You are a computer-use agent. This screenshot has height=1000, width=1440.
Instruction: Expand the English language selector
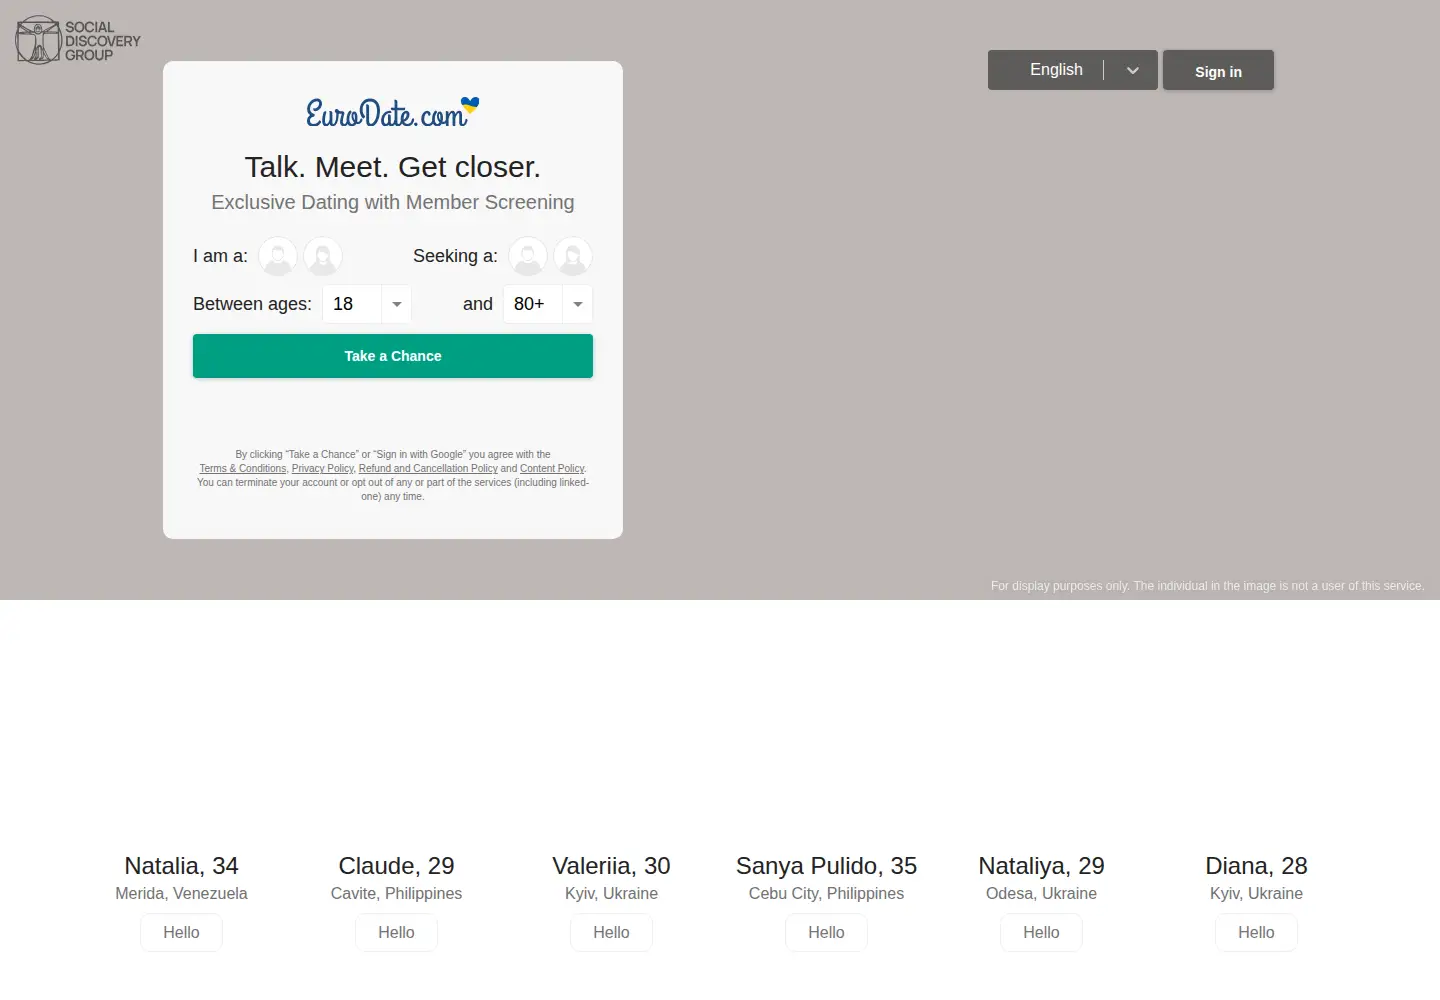click(x=1073, y=70)
